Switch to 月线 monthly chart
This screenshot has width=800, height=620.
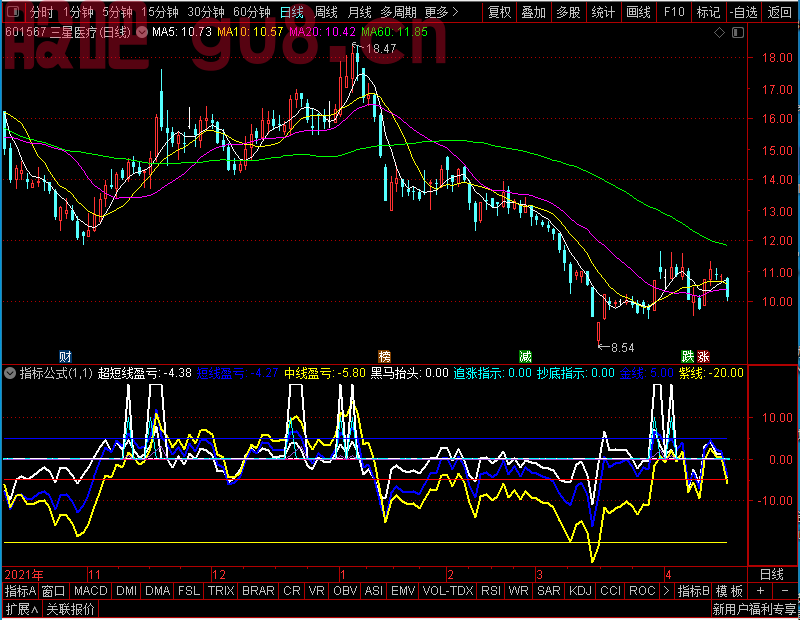(359, 12)
